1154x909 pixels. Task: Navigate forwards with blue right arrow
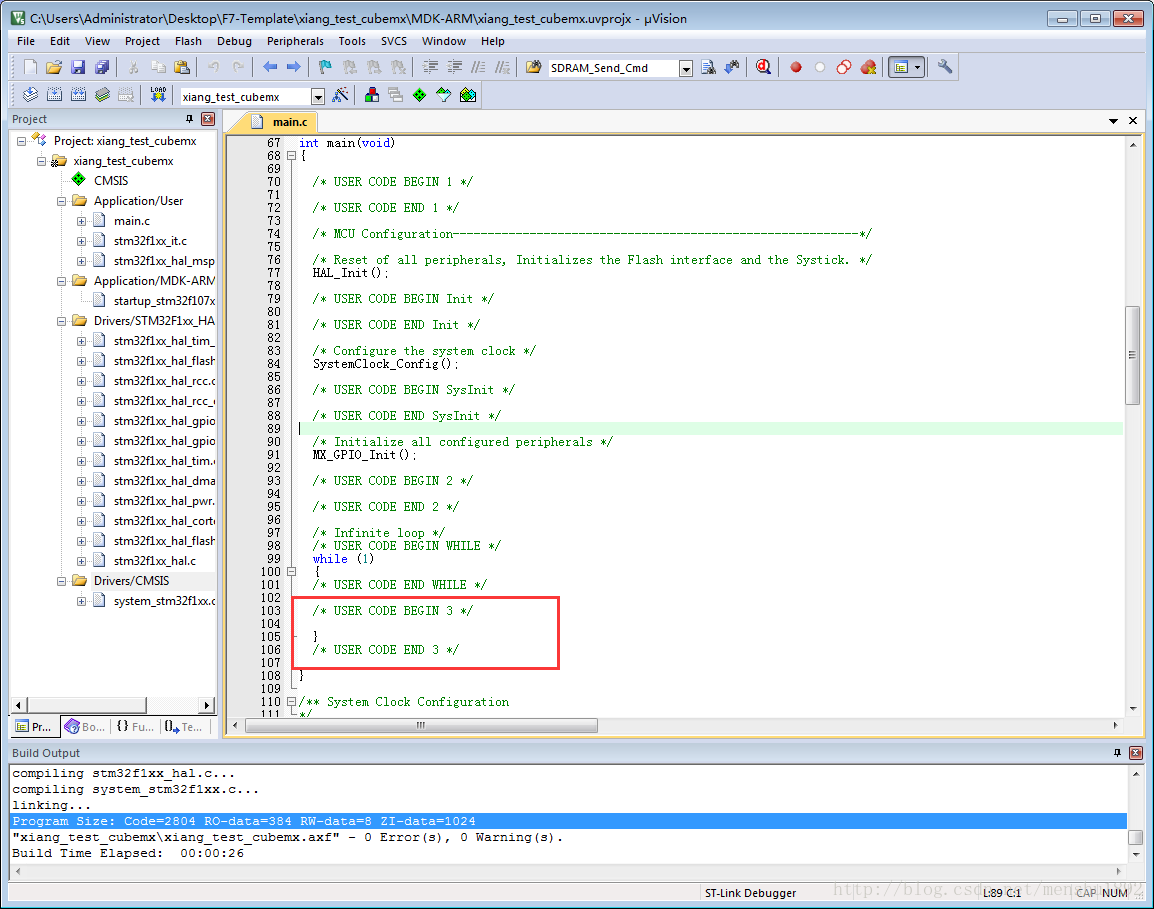(x=293, y=67)
